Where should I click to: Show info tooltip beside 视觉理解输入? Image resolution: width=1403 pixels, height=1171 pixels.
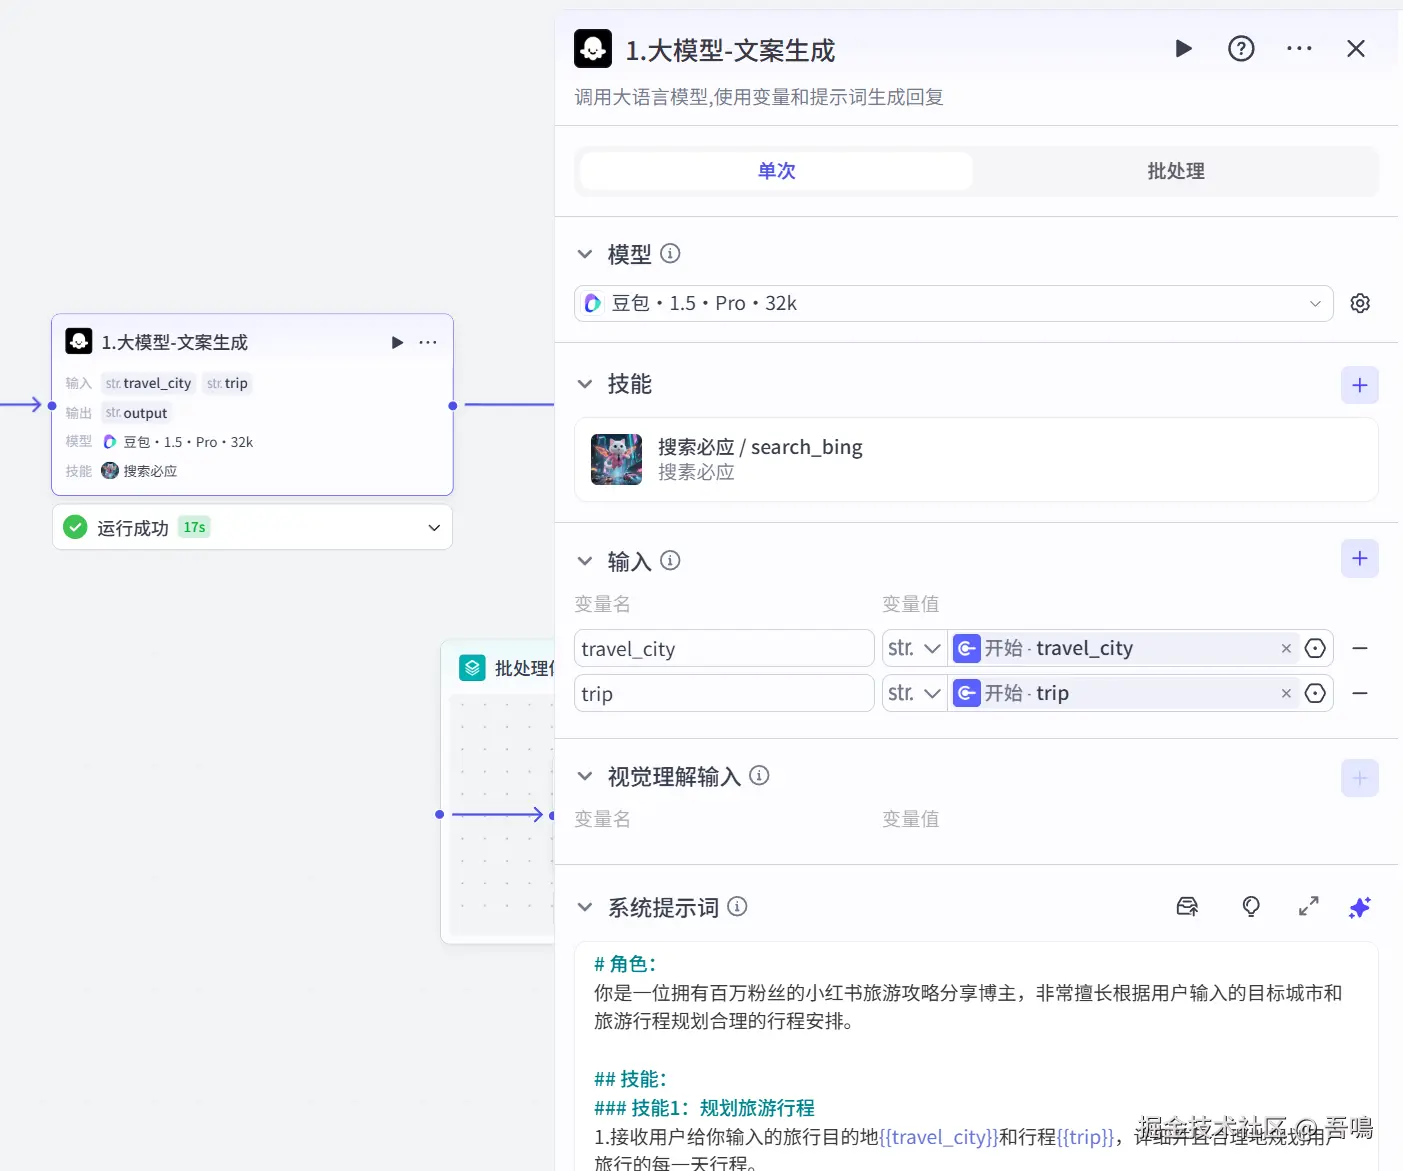[760, 775]
